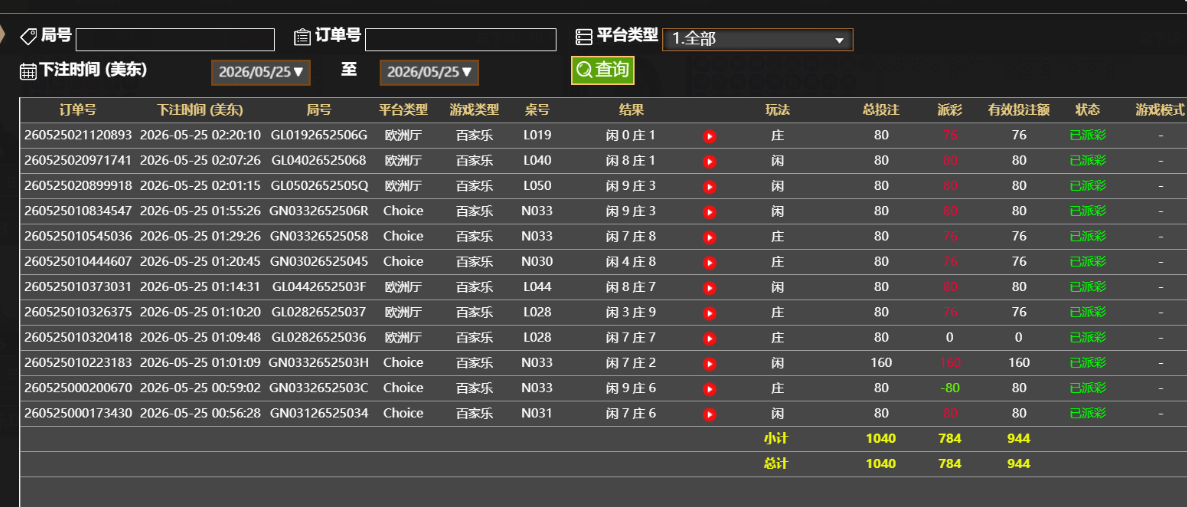
Task: Click table number N030
Action: tap(537, 261)
